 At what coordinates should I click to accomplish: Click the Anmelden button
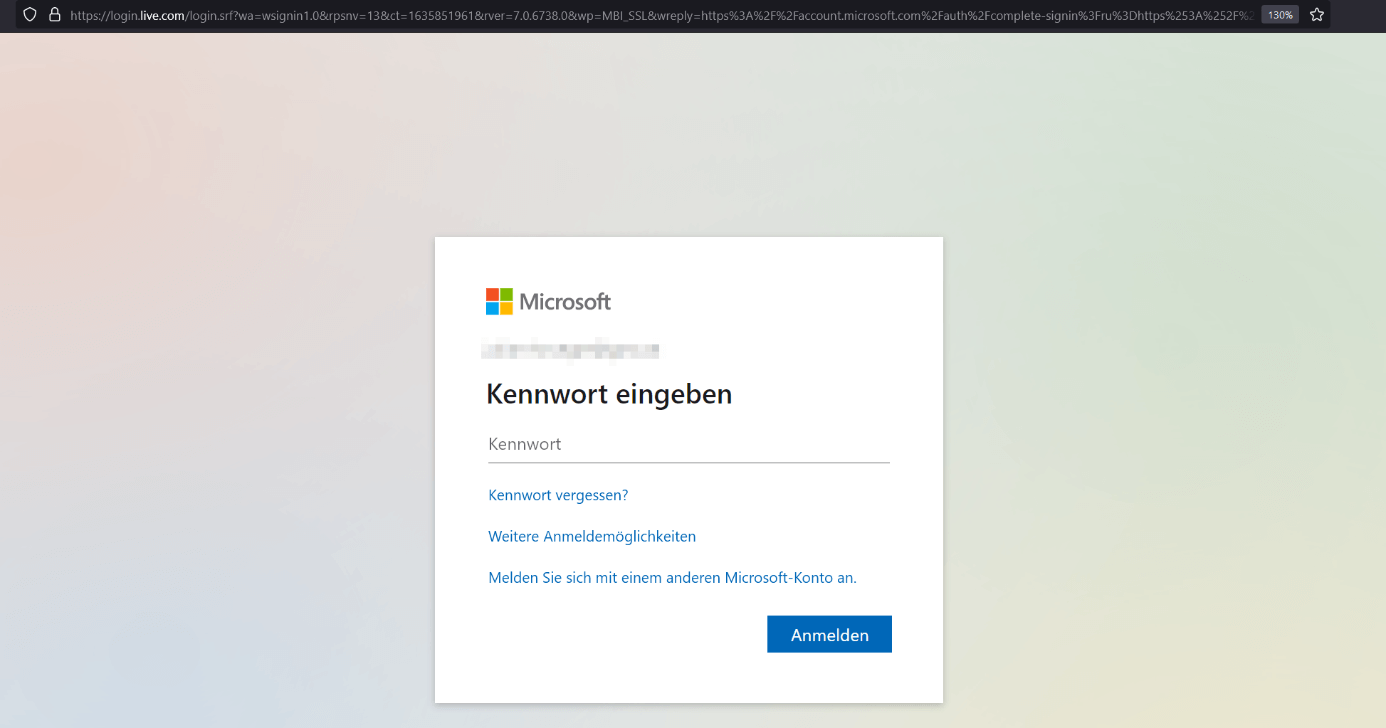point(829,634)
